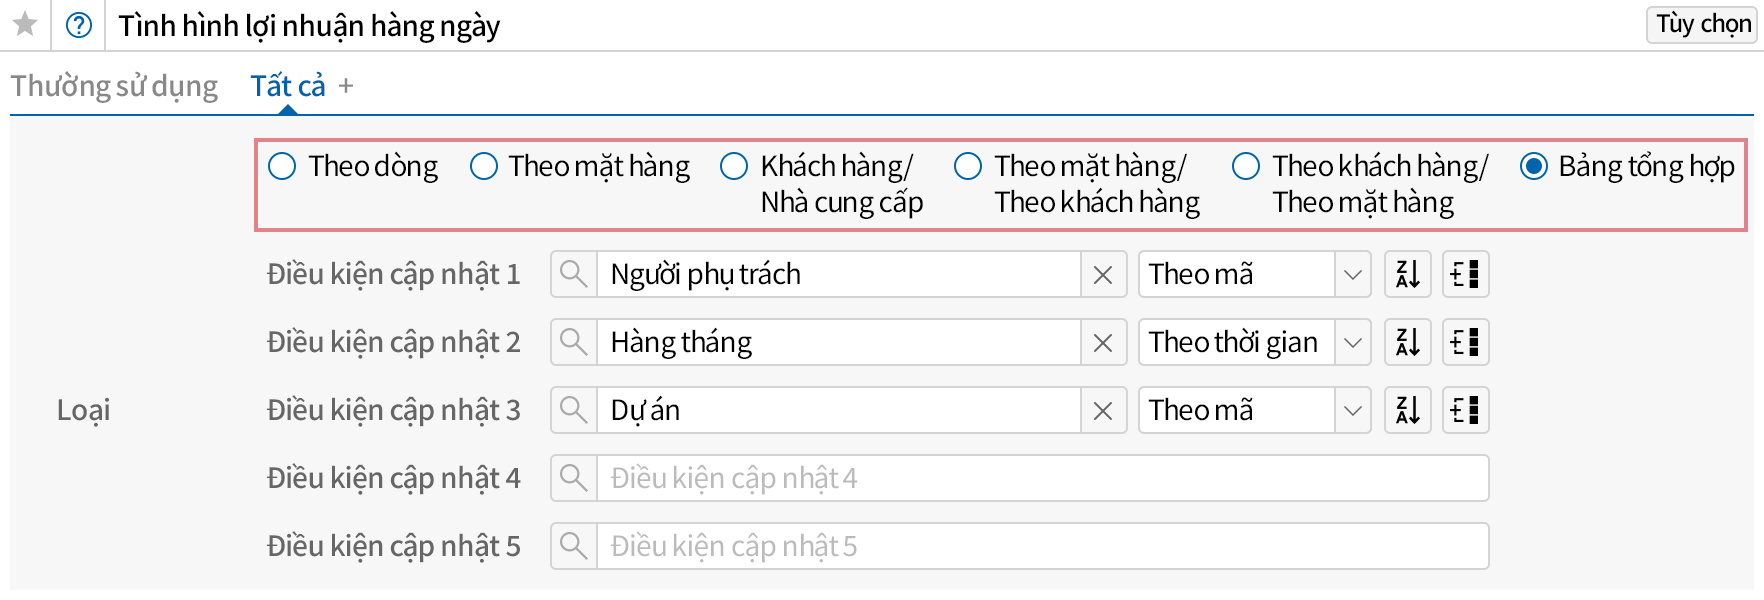Select the Theo mặt hàng radio option
Viewport: 1764px width, 600px height.
pos(484,166)
